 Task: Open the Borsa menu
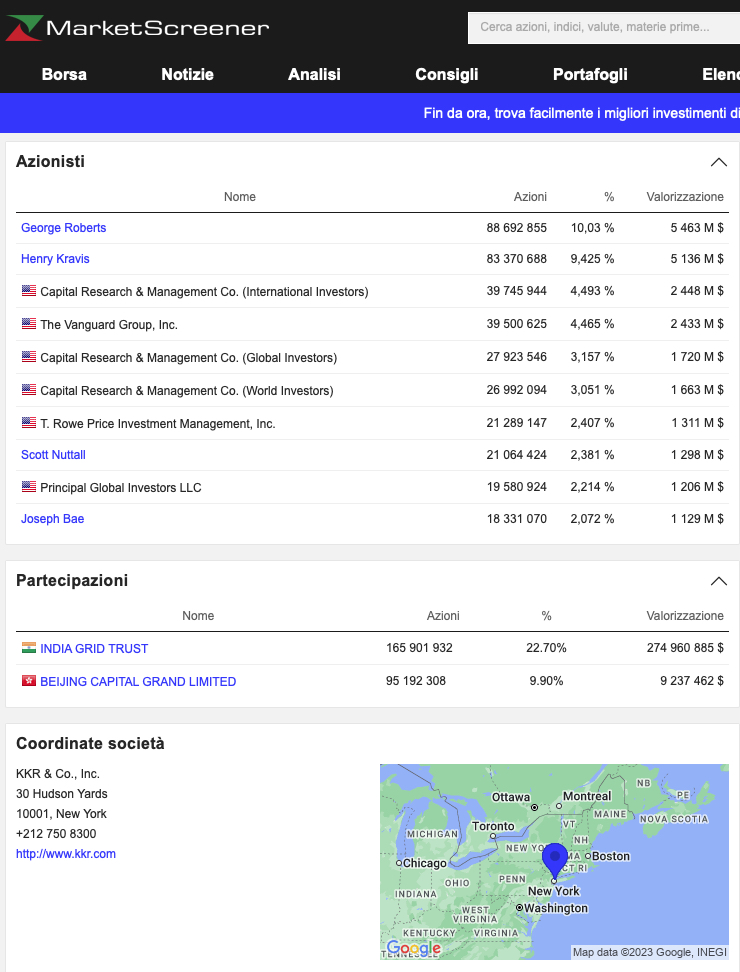point(64,74)
